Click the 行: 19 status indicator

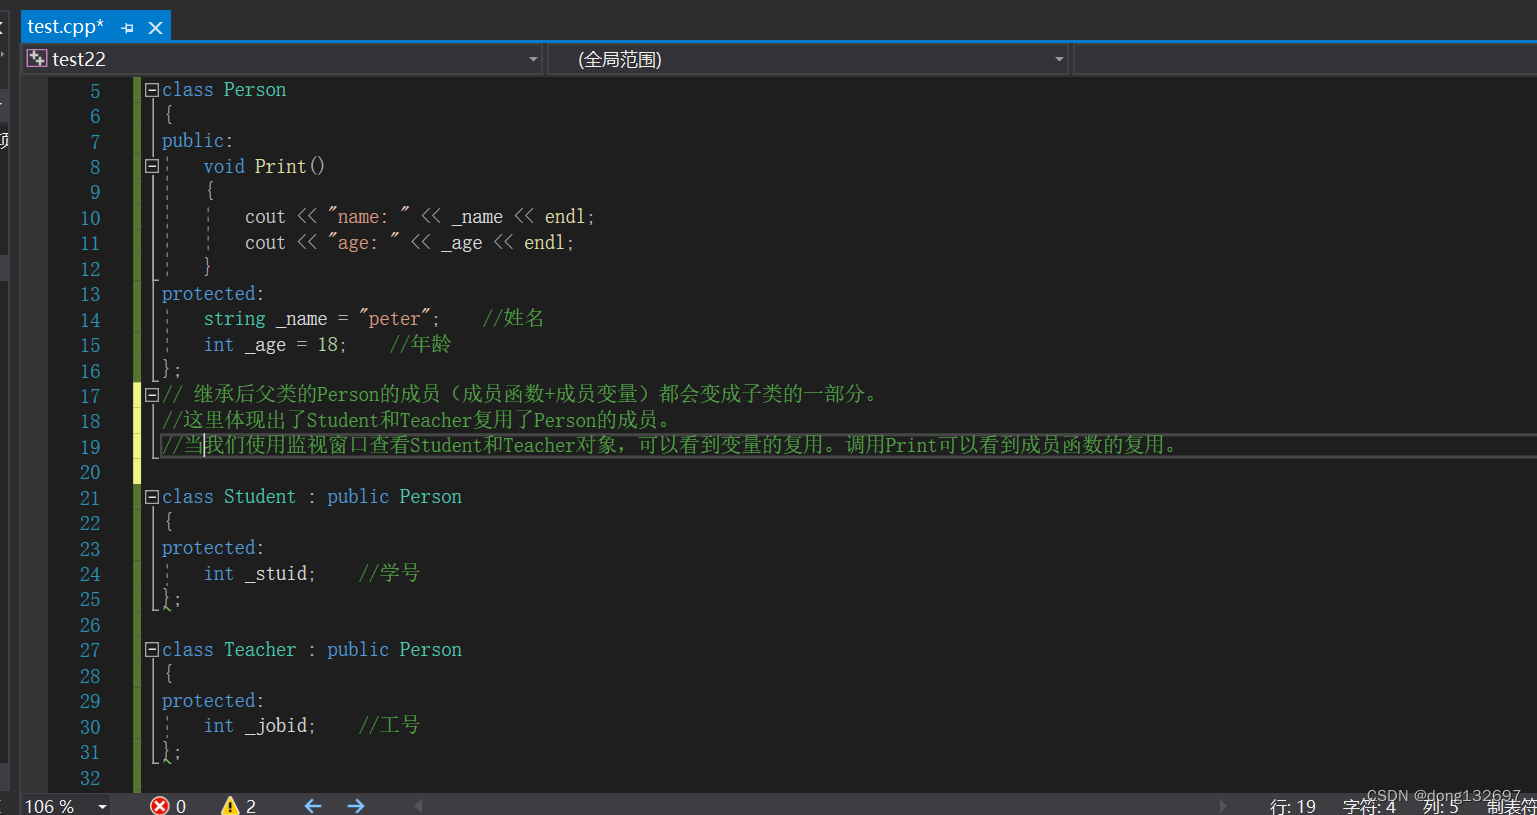[x=1293, y=806]
